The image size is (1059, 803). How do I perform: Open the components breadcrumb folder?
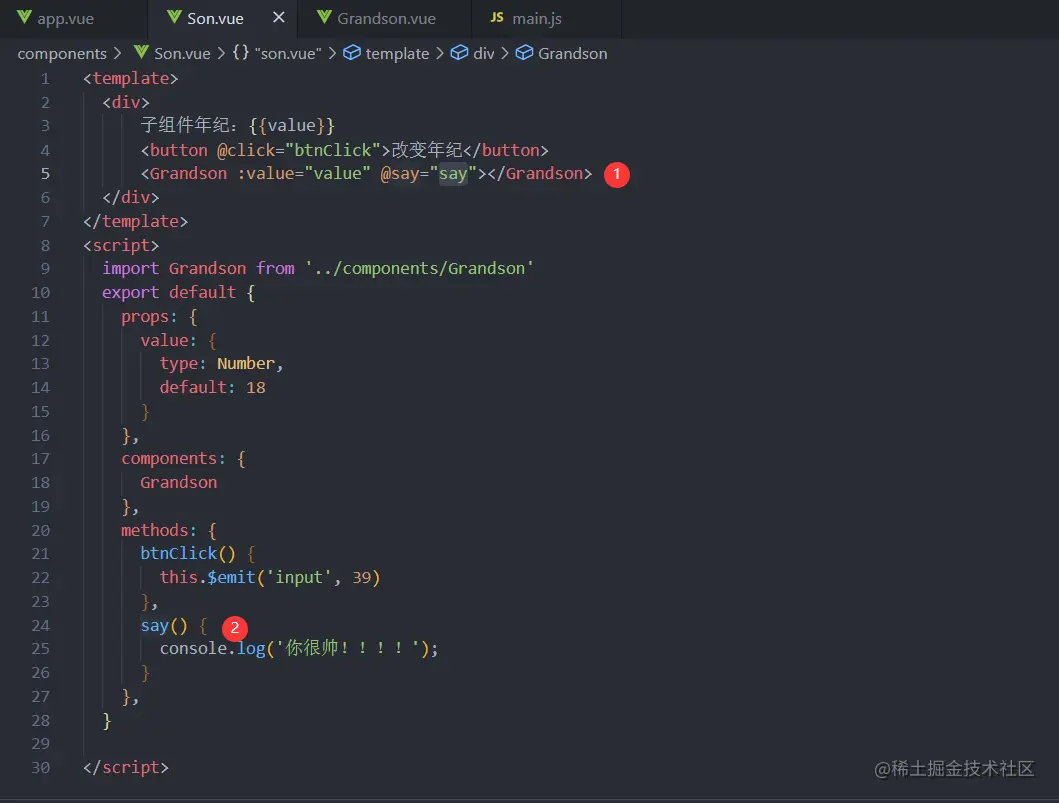pyautogui.click(x=61, y=53)
